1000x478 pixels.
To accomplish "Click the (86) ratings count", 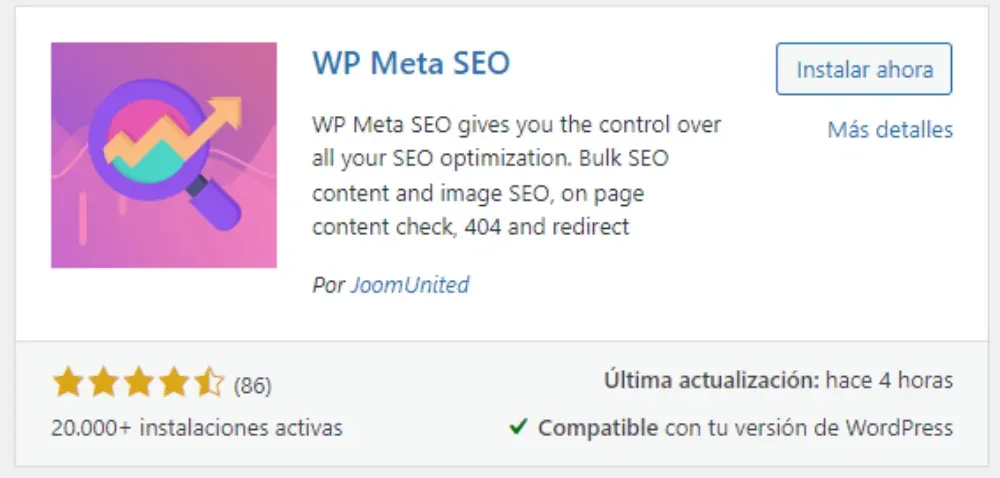I will [x=252, y=384].
